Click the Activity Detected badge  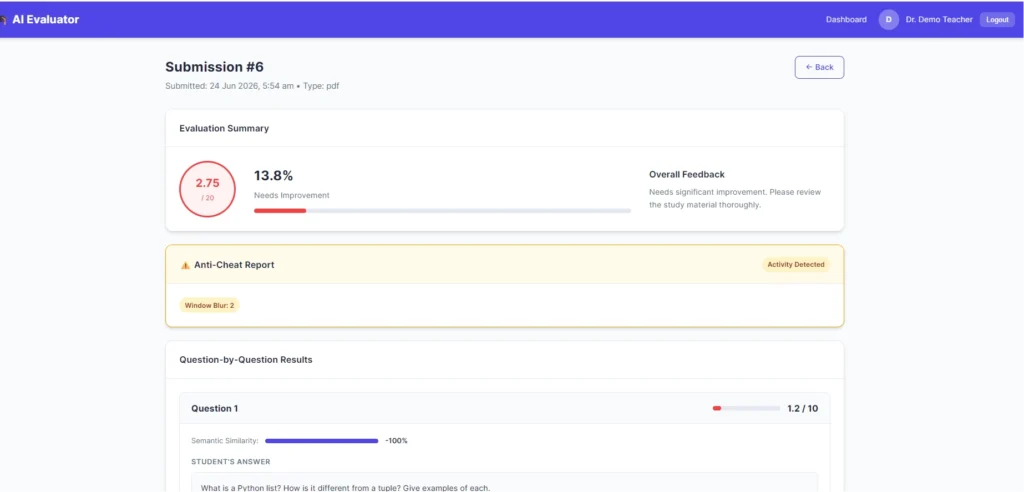795,265
